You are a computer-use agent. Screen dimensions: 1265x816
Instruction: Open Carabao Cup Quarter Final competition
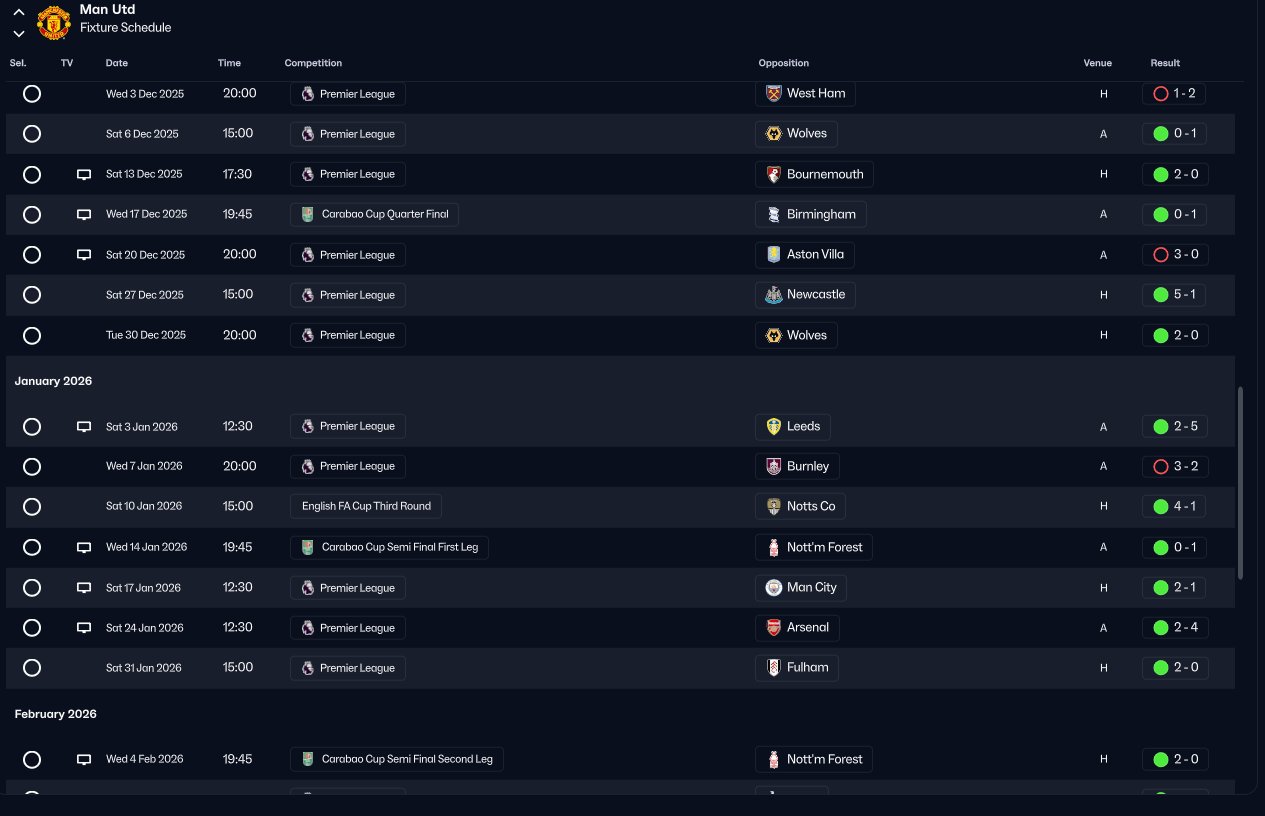pos(374,214)
